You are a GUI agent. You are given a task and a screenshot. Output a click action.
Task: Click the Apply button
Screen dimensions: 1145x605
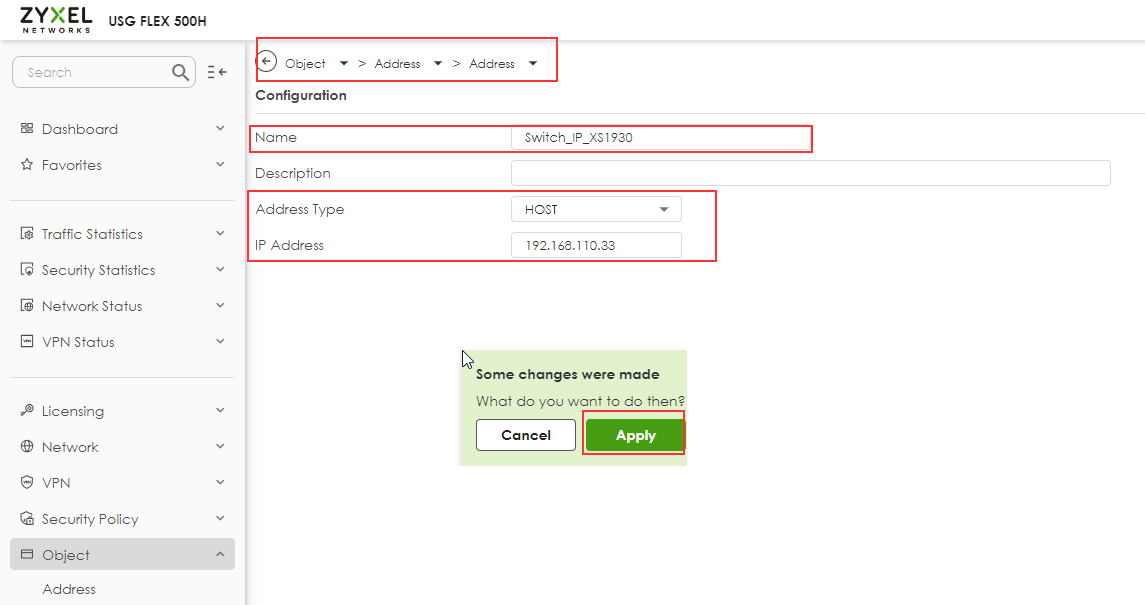tap(634, 435)
